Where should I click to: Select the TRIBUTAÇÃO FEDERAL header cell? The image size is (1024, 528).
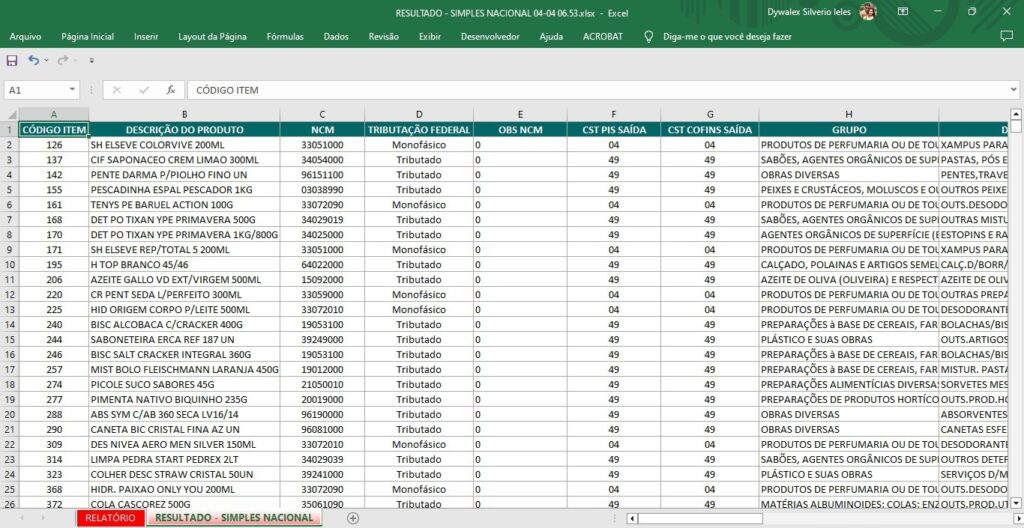[x=418, y=130]
